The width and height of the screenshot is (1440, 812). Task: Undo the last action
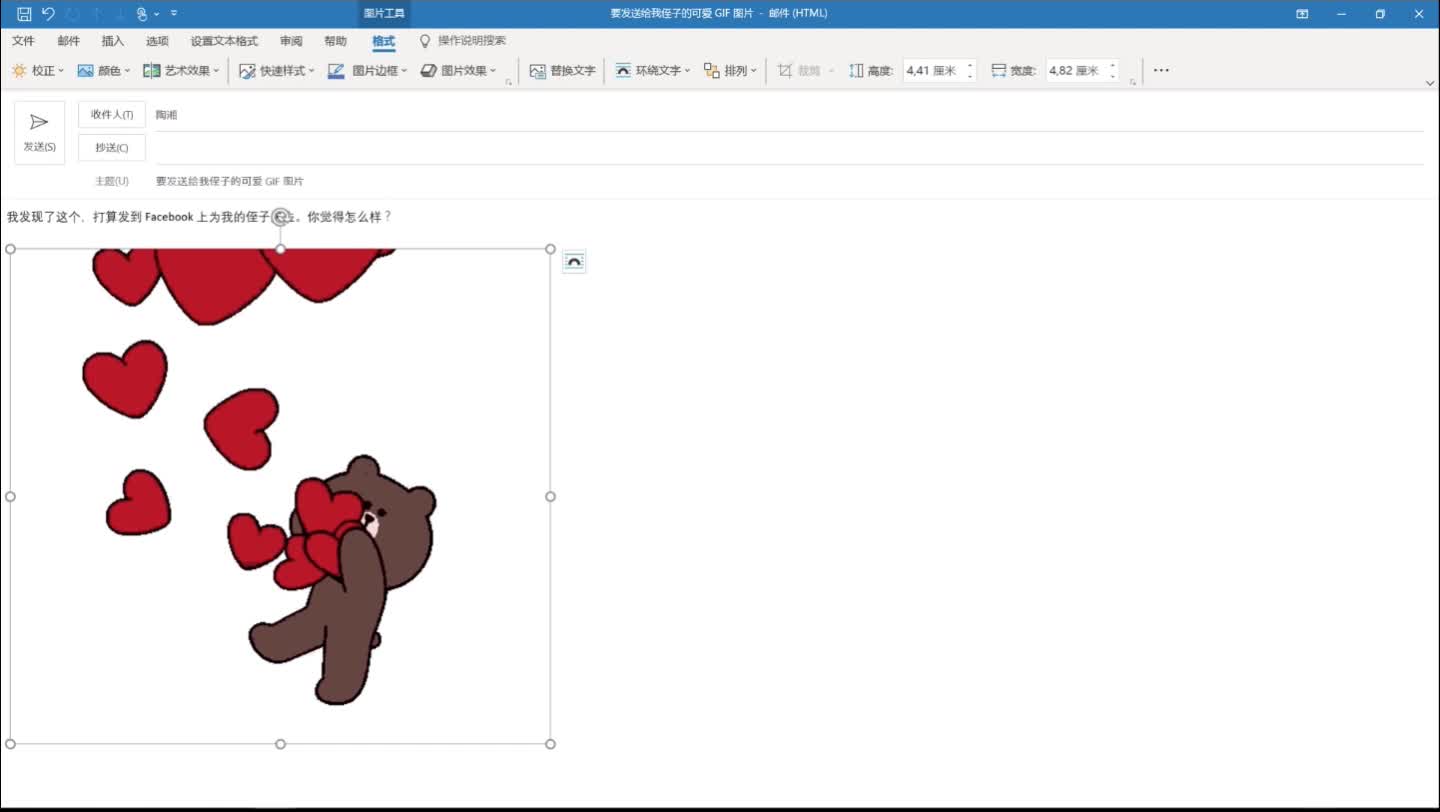pos(48,14)
